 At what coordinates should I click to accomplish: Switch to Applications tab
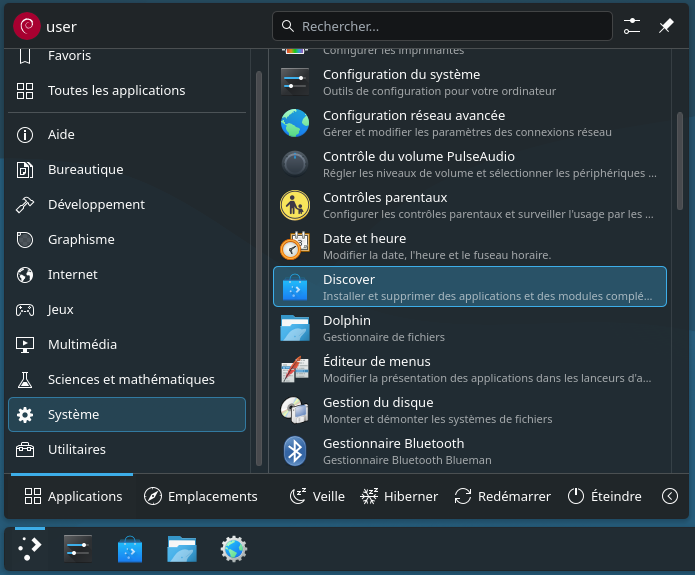coord(73,496)
